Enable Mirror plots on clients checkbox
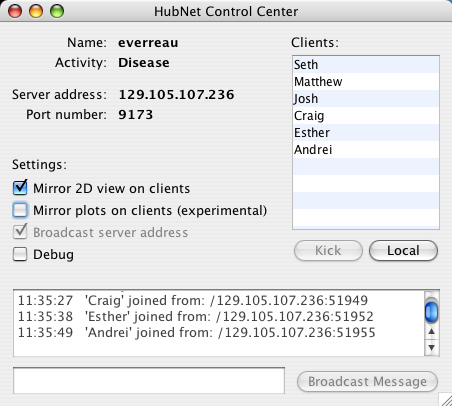Viewport: 452px width, 406px height. click(x=20, y=210)
